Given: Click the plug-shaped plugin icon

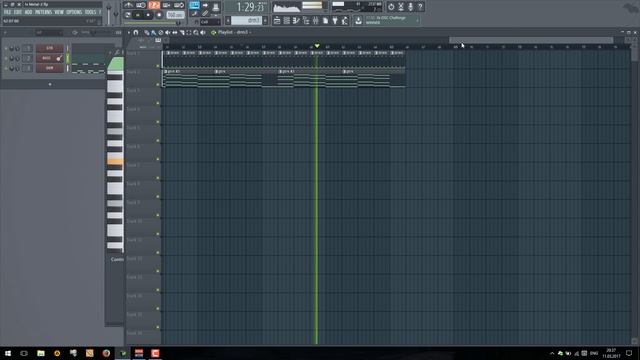Looking at the screenshot, I should 335,20.
